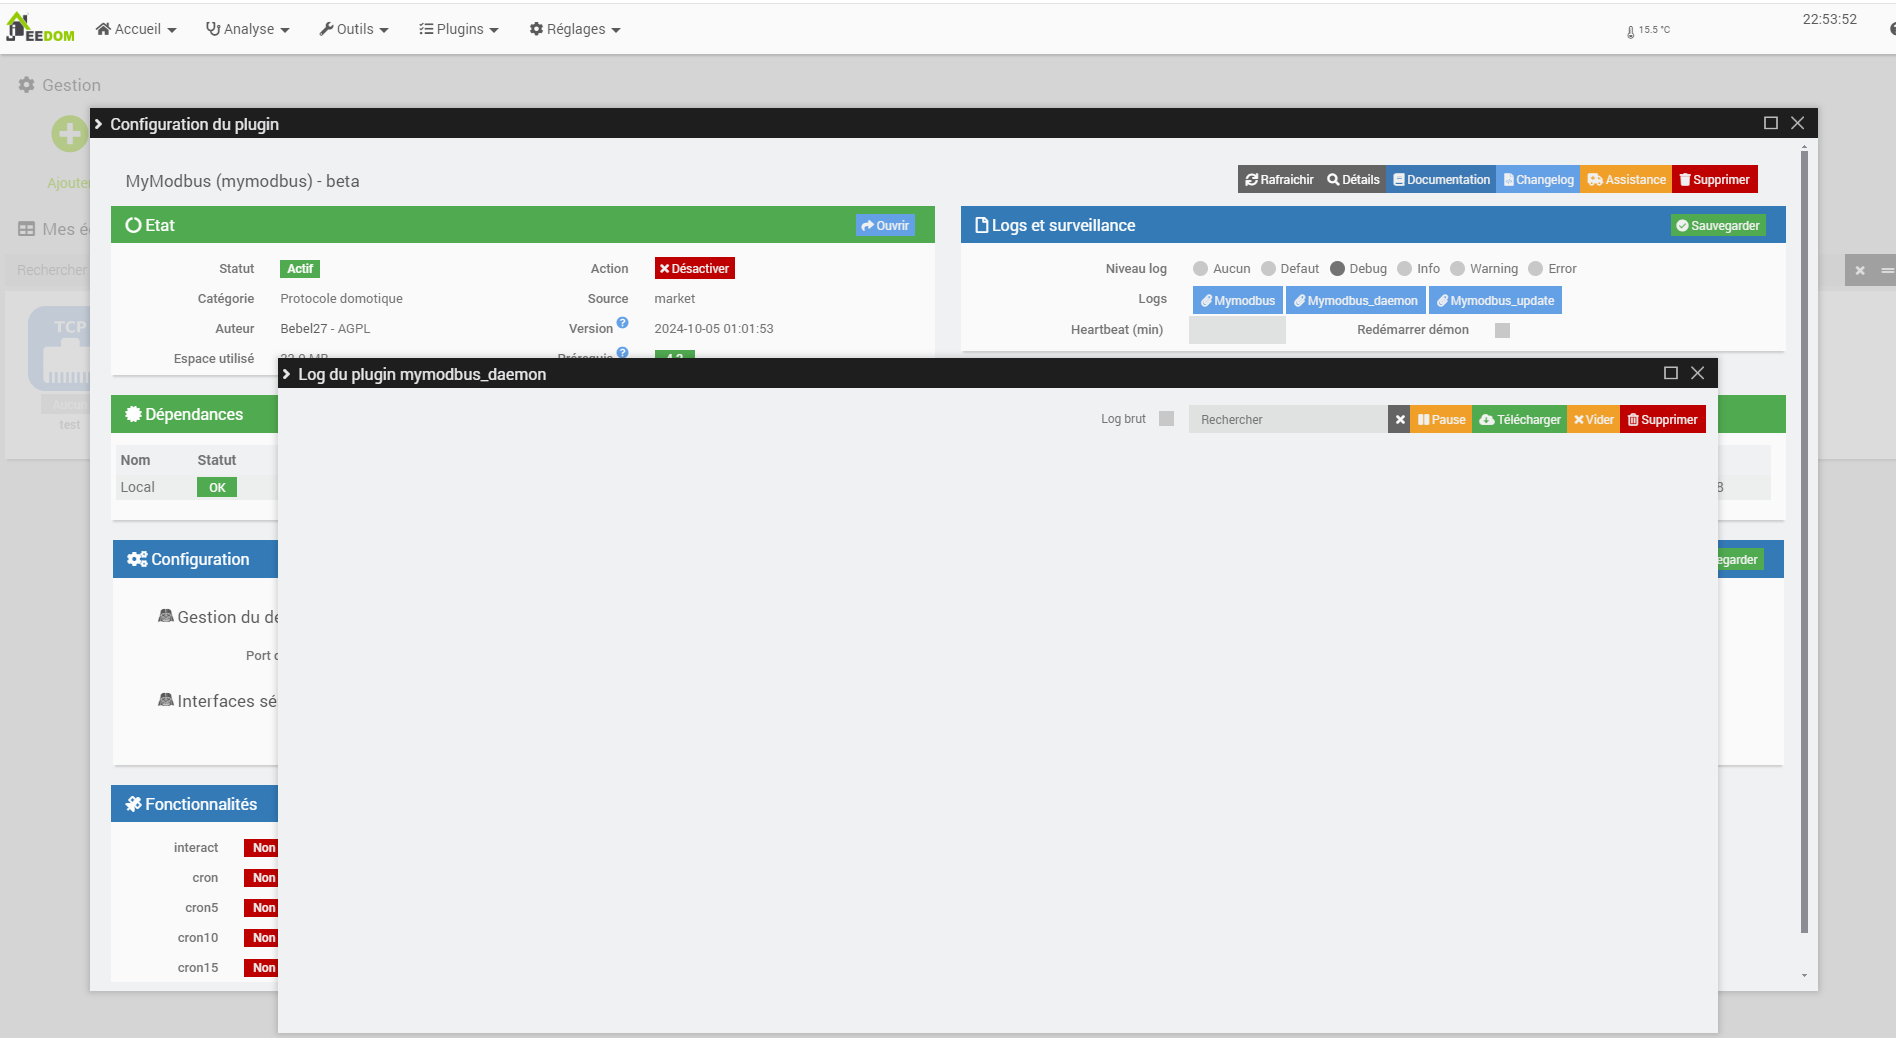Click the interact Non badge
The image size is (1896, 1038).
pos(263,848)
